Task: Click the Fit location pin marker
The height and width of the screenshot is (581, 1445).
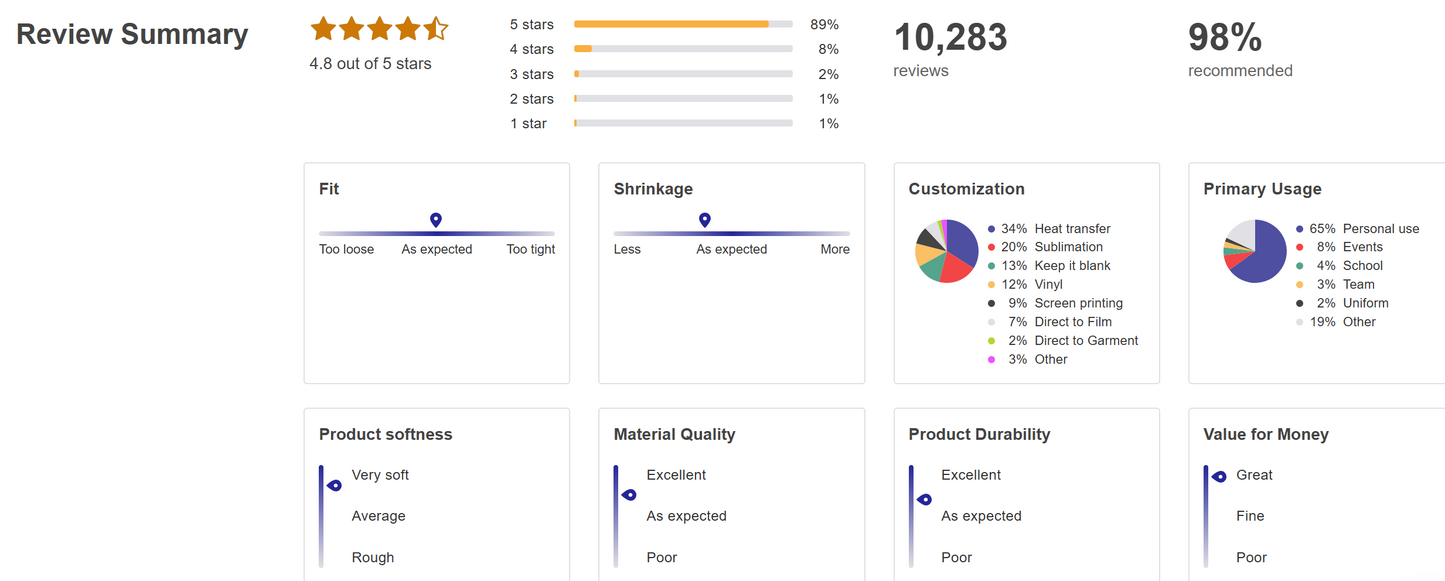Action: coord(435,220)
